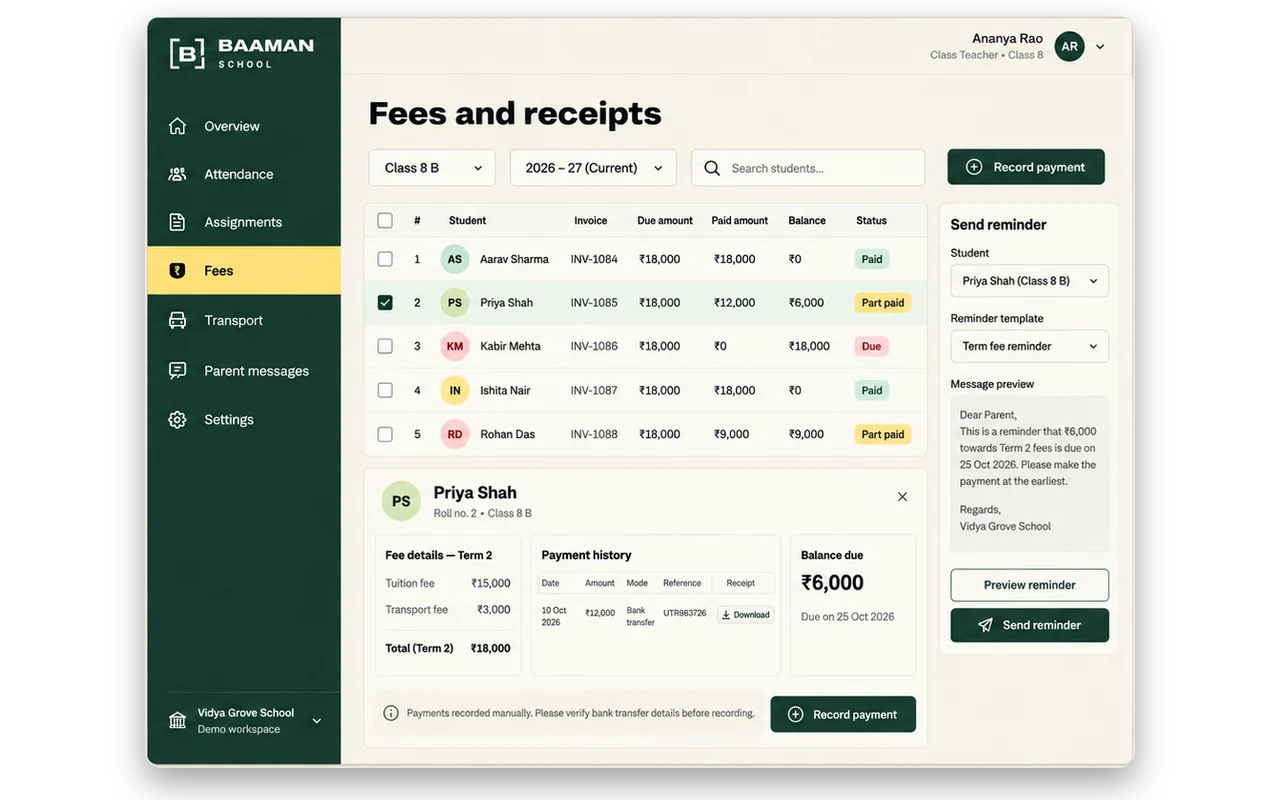Navigate to Assignments
Screen dimensions: 1280x800
click(x=244, y=222)
